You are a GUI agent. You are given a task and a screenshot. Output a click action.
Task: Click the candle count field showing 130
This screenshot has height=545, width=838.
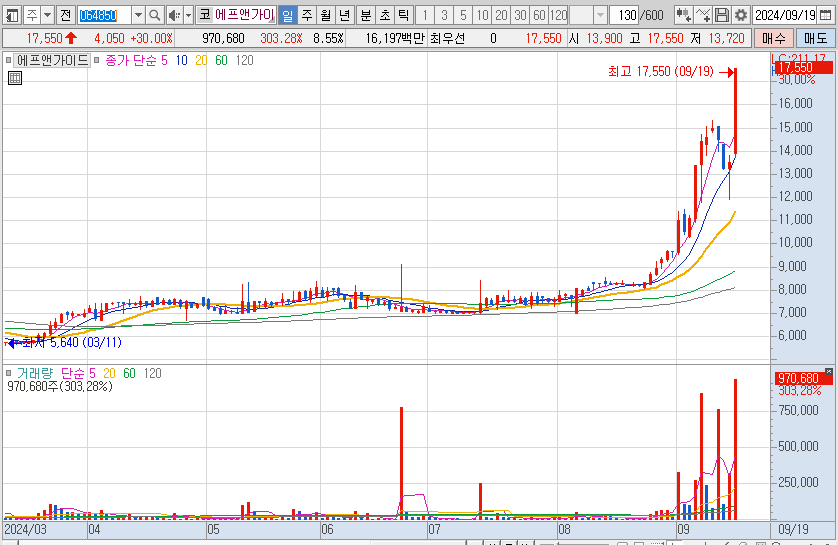[626, 15]
